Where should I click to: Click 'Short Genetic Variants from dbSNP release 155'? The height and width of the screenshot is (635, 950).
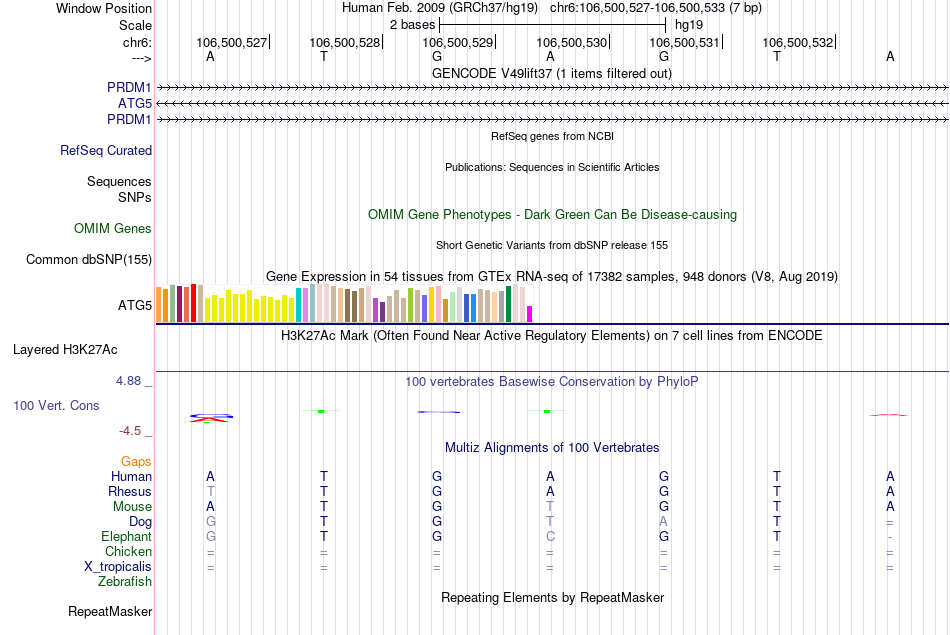(552, 245)
